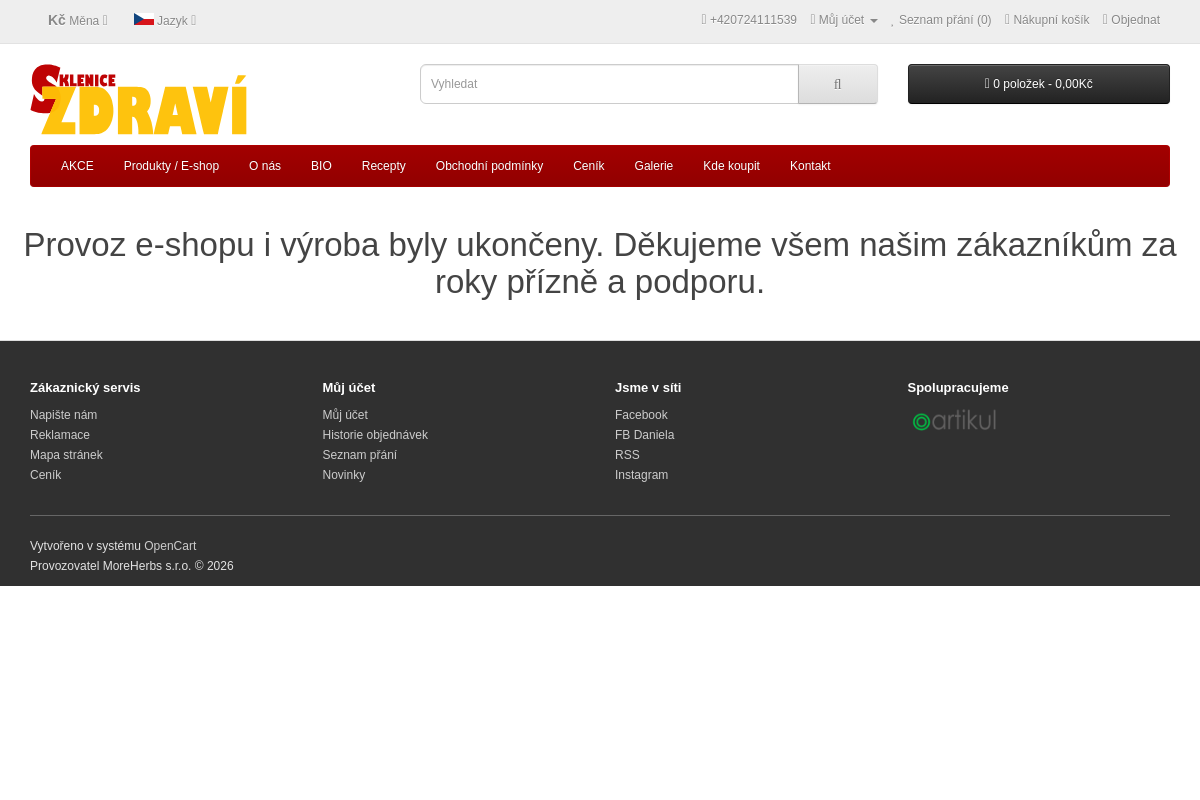Open Produkty / E-shop menu
Image resolution: width=1200 pixels, height=800 pixels.
pyautogui.click(x=171, y=166)
